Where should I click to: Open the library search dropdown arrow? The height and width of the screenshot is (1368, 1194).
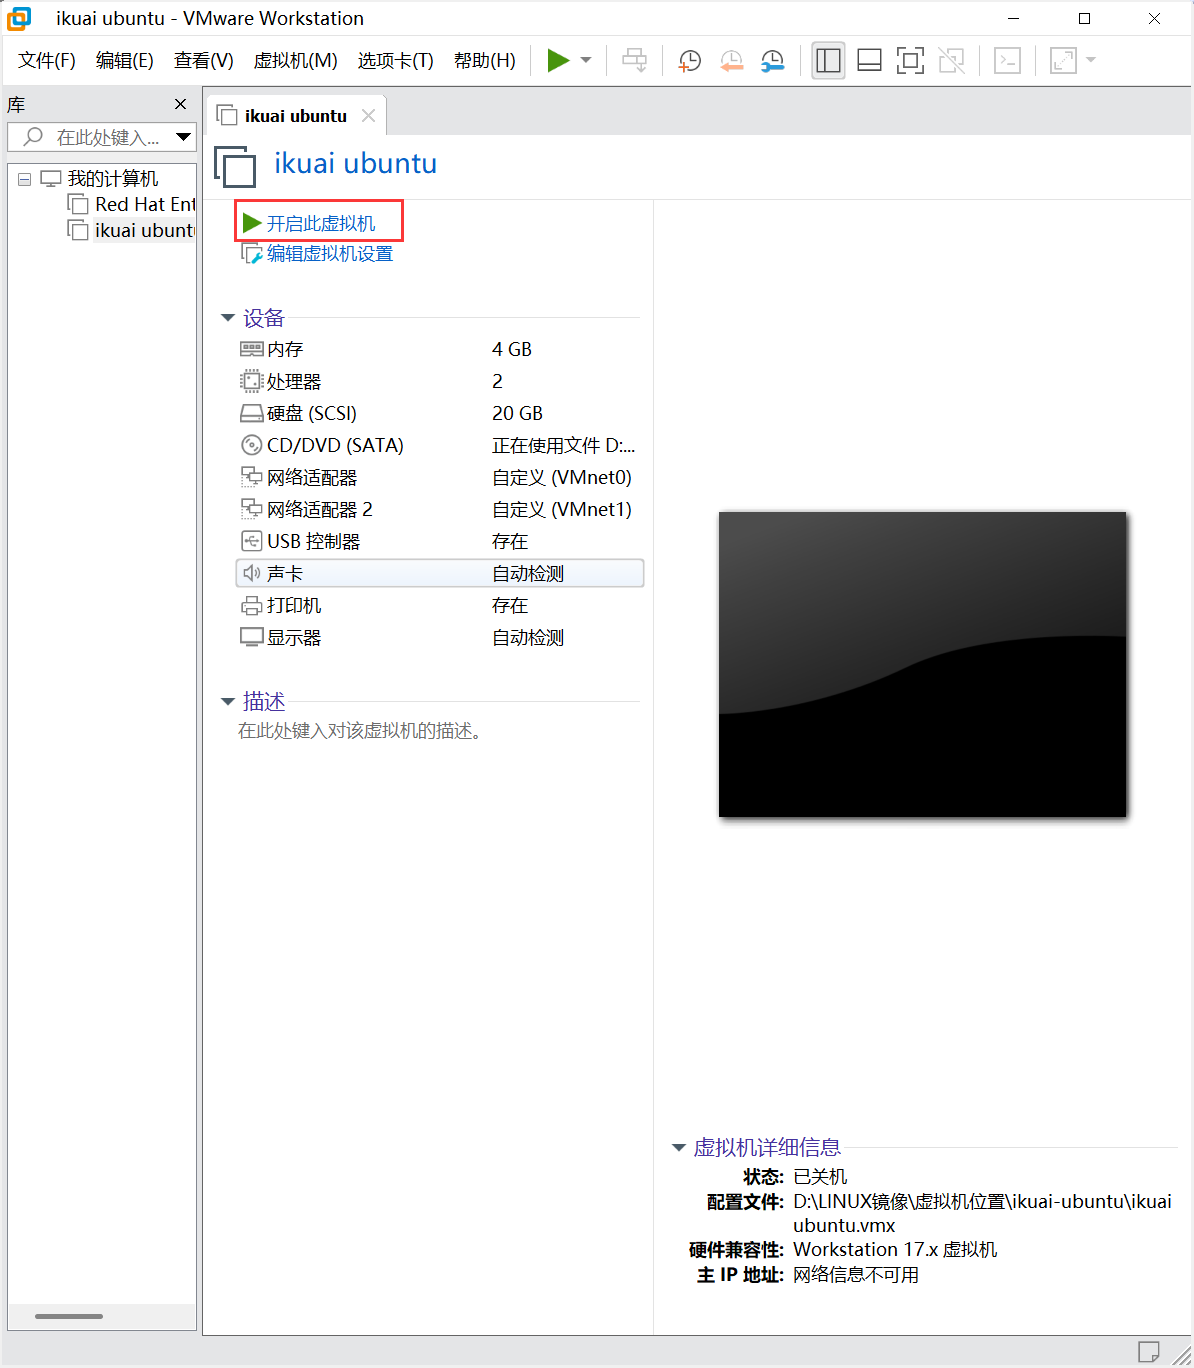click(x=183, y=137)
